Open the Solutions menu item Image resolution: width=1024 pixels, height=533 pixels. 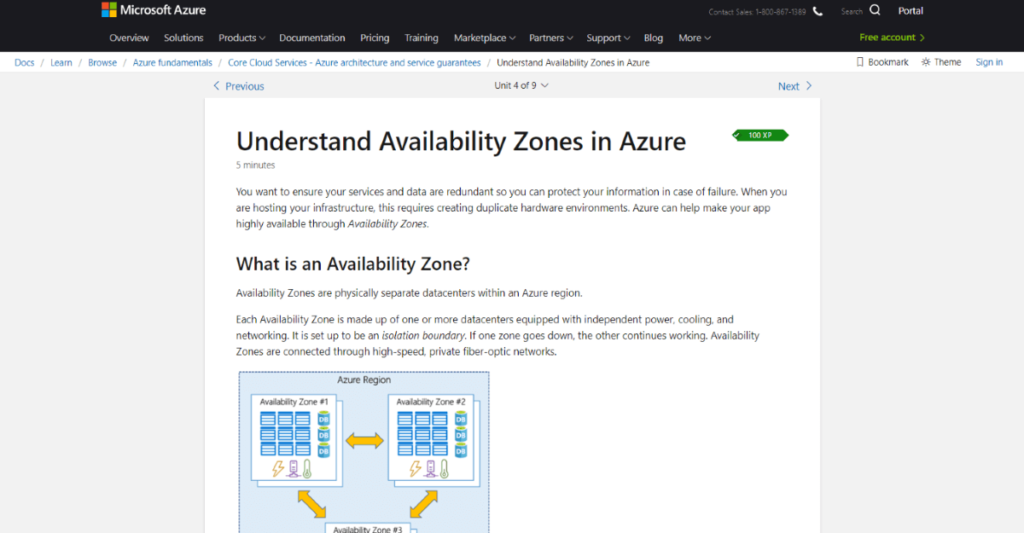click(x=184, y=38)
